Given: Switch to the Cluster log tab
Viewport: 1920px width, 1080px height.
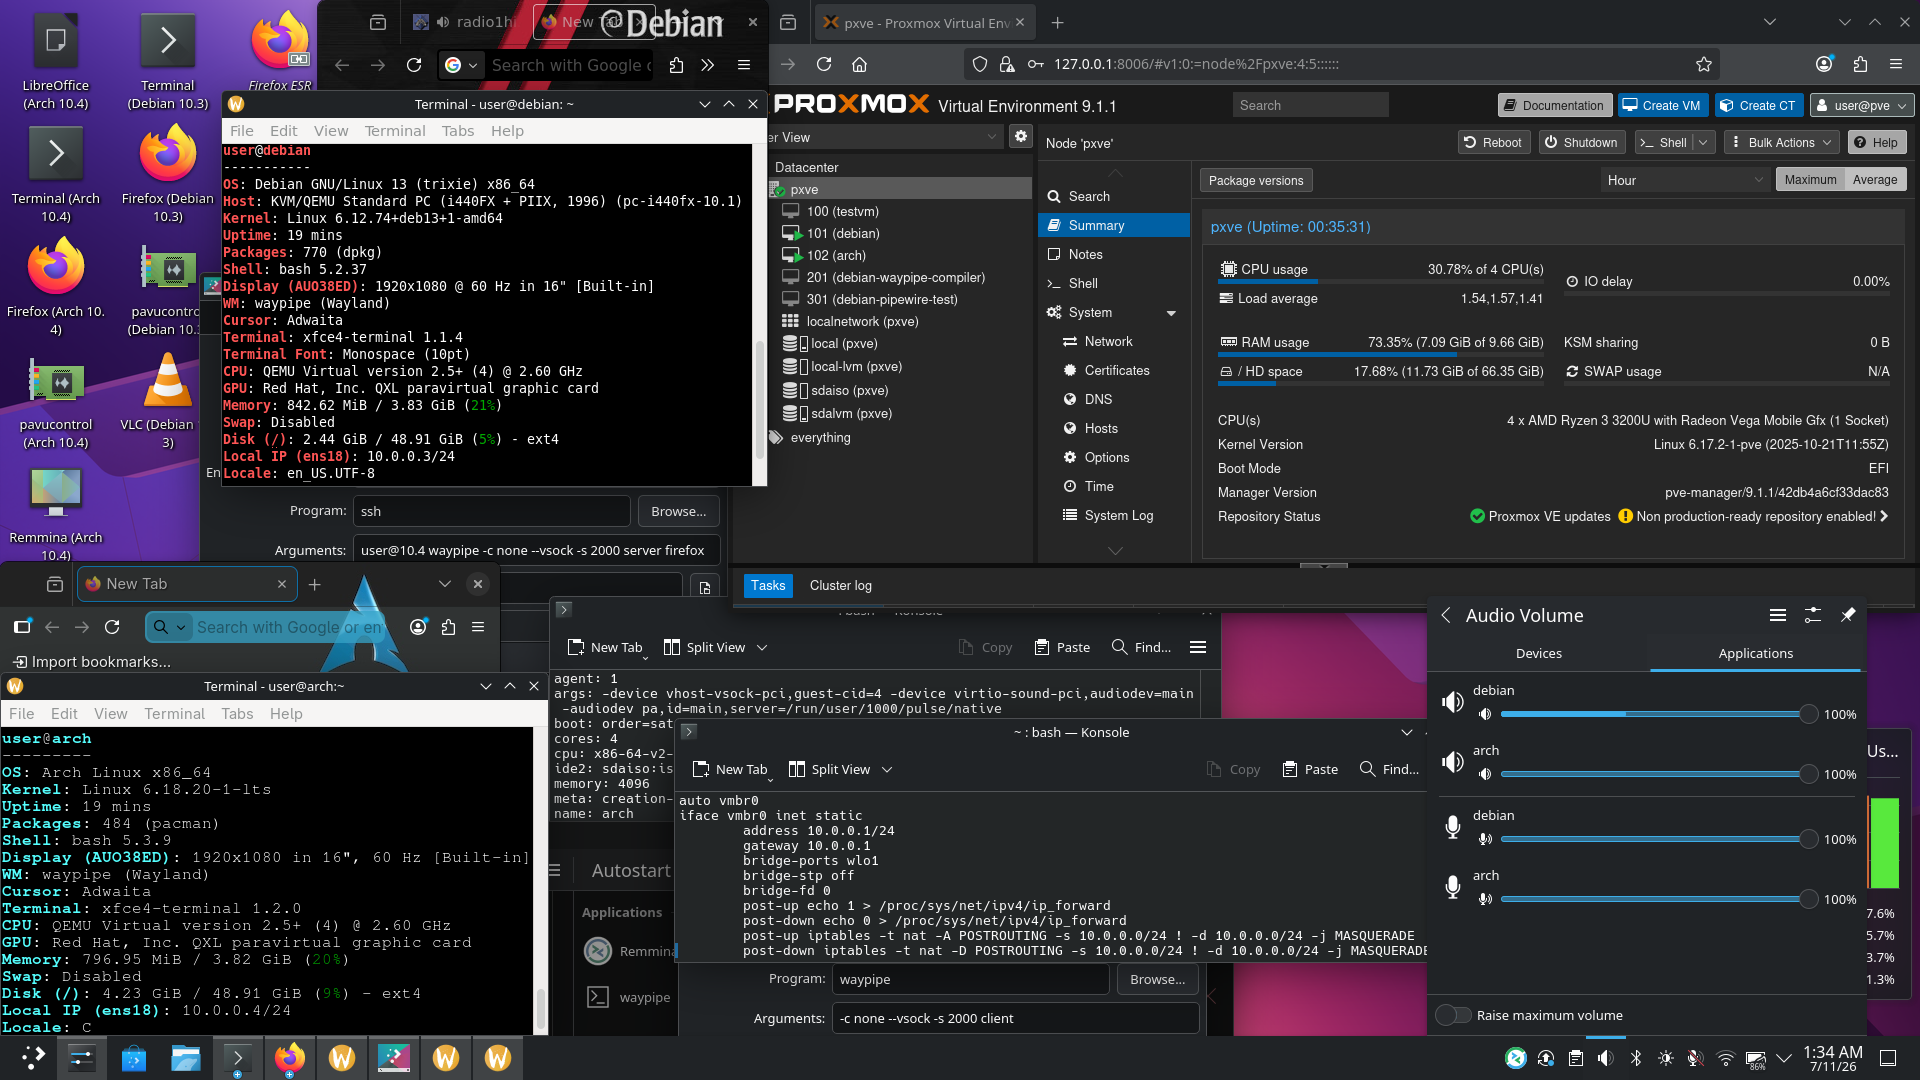Looking at the screenshot, I should coord(840,585).
